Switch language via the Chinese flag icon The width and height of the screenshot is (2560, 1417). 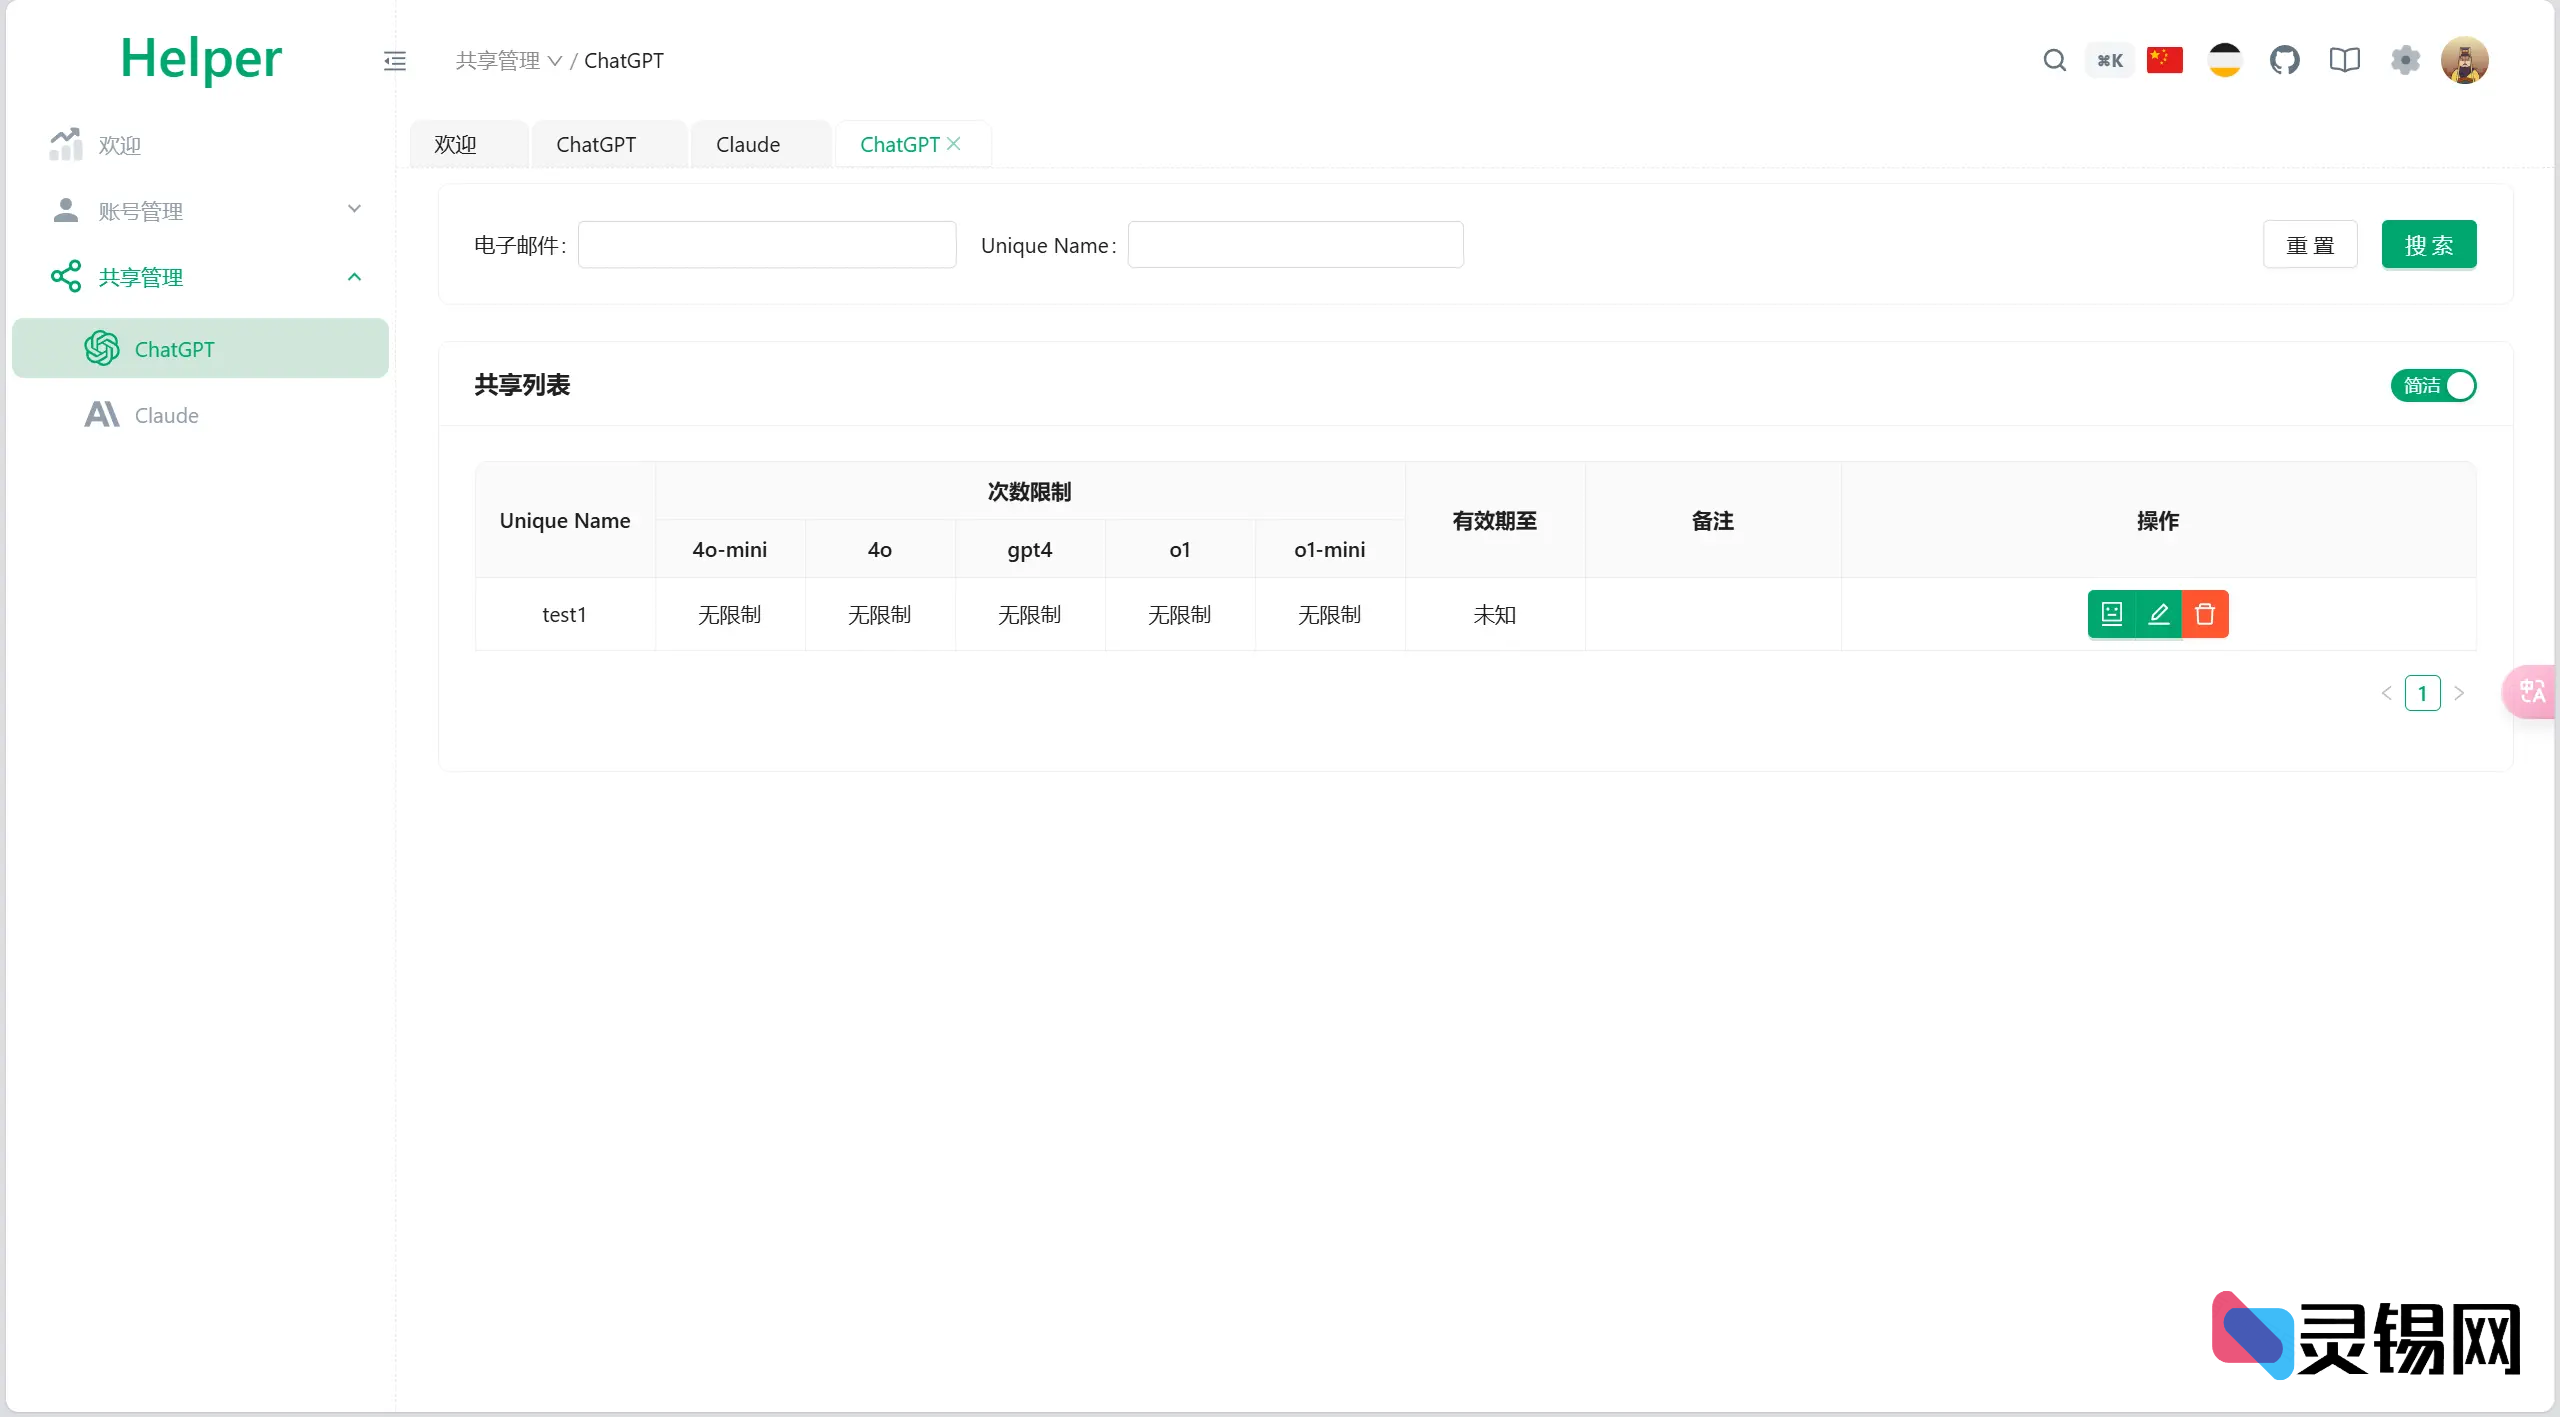click(2165, 60)
